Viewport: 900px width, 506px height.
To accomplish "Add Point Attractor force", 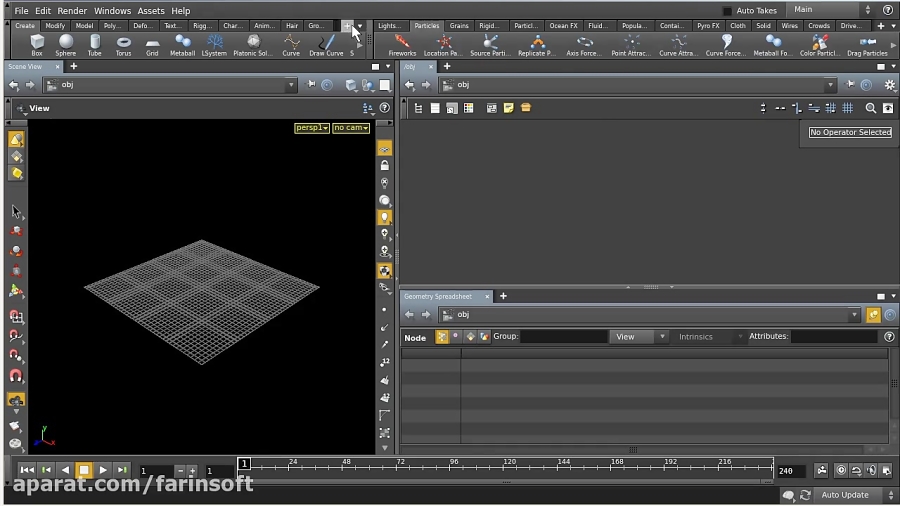I will tap(631, 45).
